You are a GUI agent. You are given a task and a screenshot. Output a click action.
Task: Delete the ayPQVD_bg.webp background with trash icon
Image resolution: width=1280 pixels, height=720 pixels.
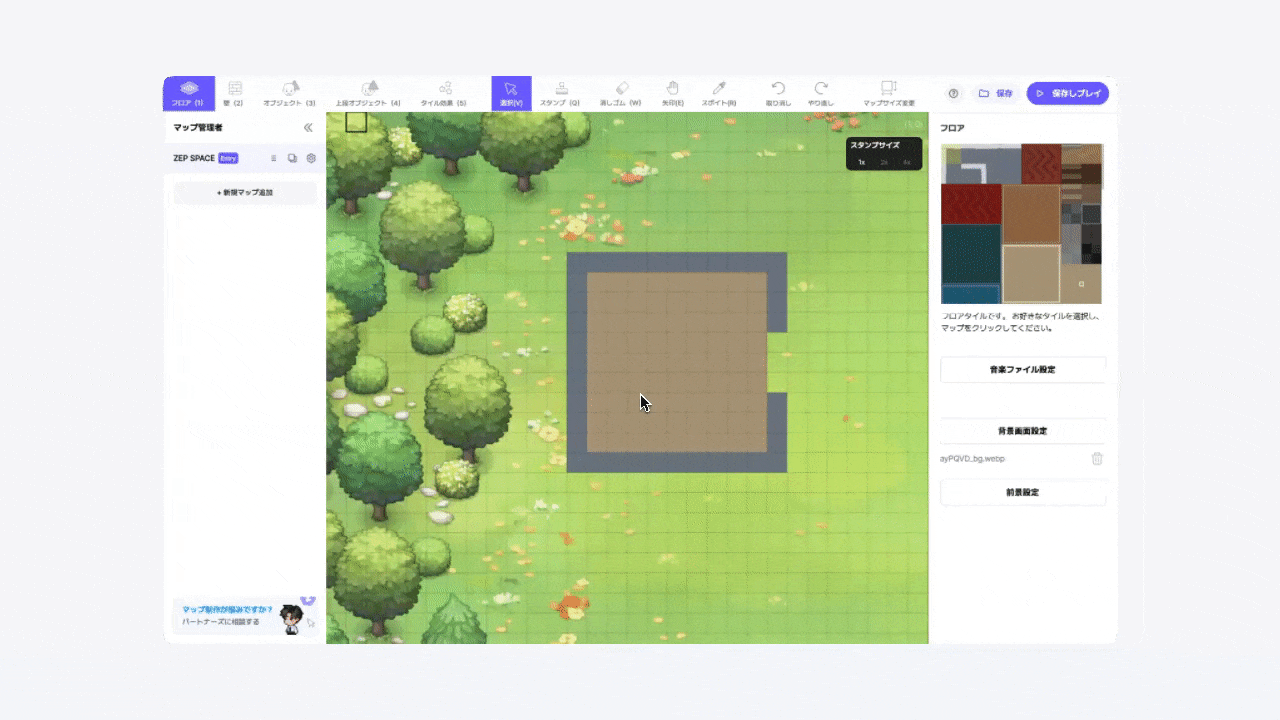click(1097, 458)
